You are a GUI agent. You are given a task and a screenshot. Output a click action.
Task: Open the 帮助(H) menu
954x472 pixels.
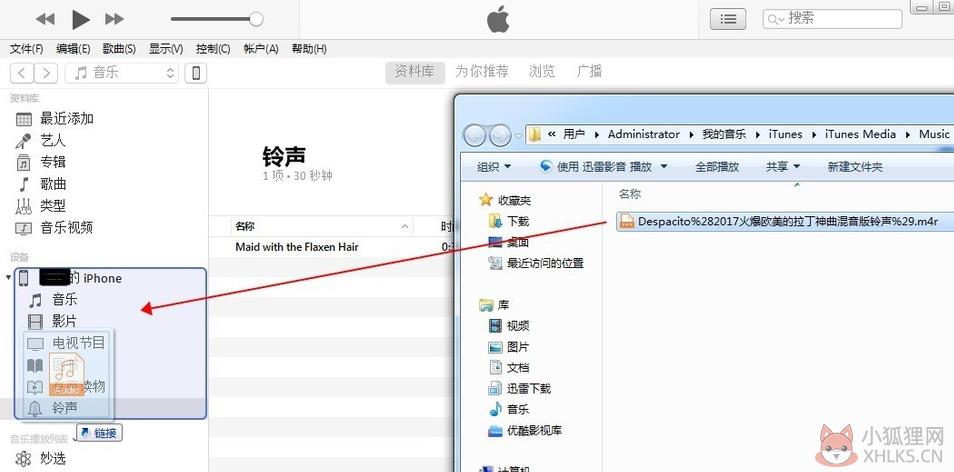coord(309,49)
